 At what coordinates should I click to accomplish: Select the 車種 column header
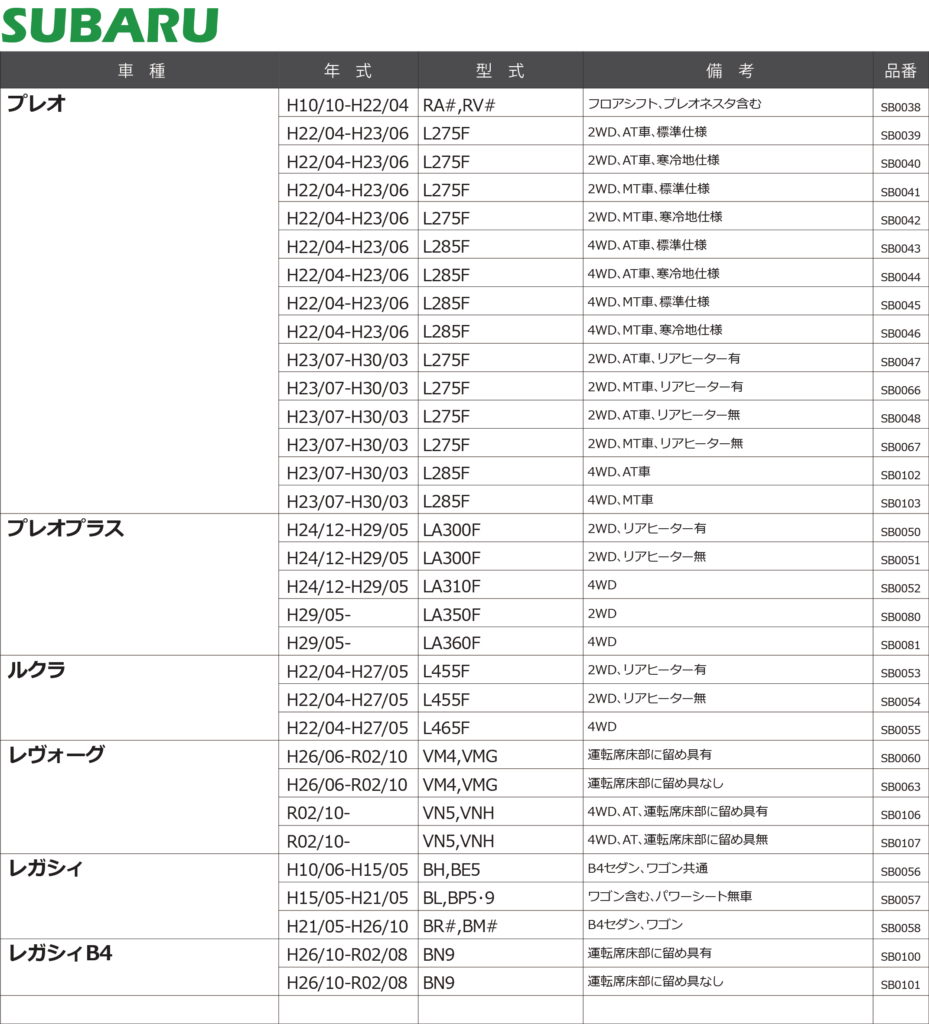[x=139, y=71]
